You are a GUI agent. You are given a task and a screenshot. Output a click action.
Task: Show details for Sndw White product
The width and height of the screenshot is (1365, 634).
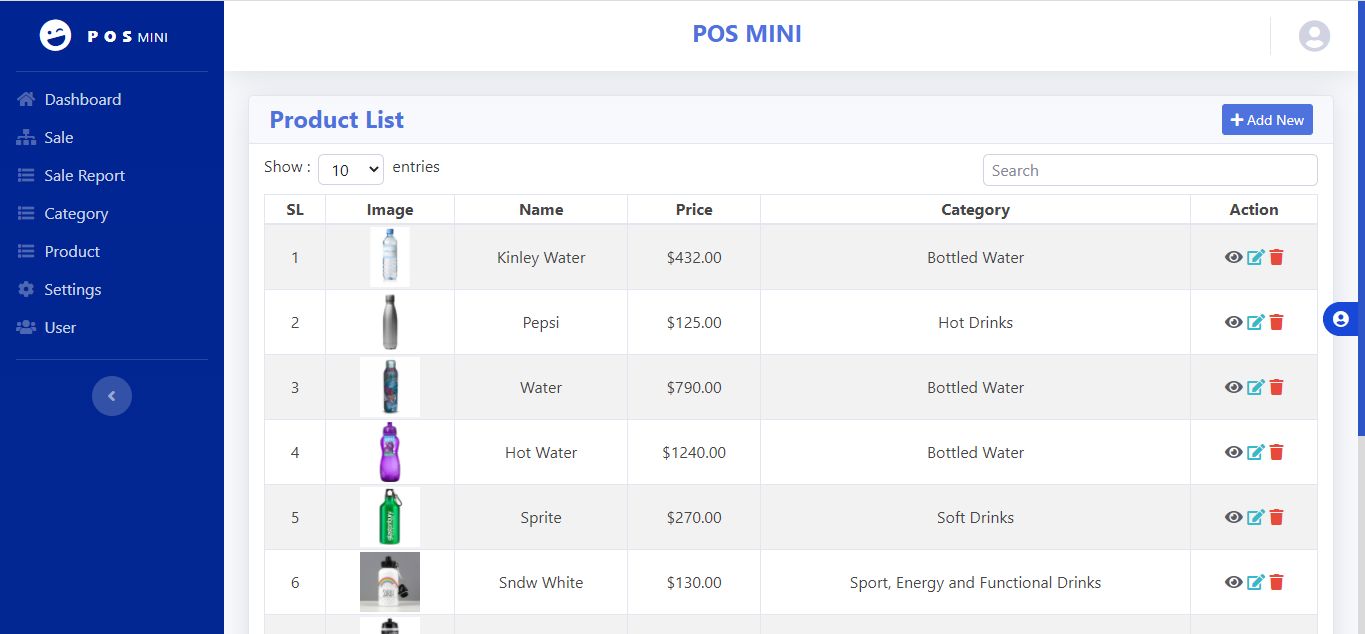[1233, 582]
